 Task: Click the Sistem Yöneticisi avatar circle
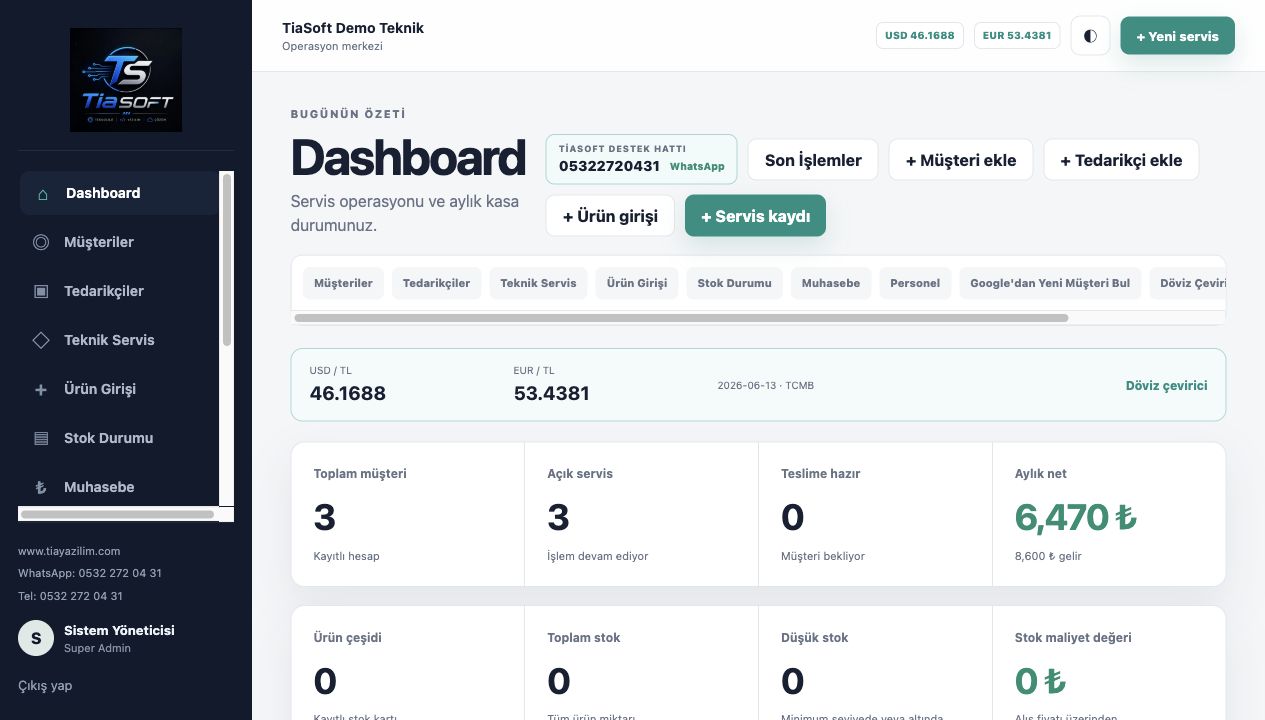pos(36,638)
